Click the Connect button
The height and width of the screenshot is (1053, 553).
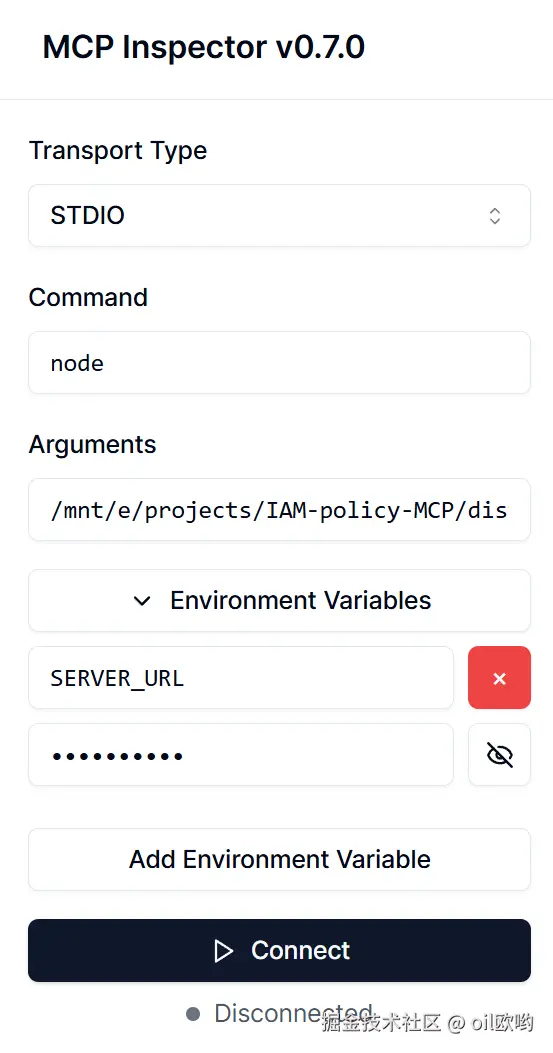[x=279, y=950]
